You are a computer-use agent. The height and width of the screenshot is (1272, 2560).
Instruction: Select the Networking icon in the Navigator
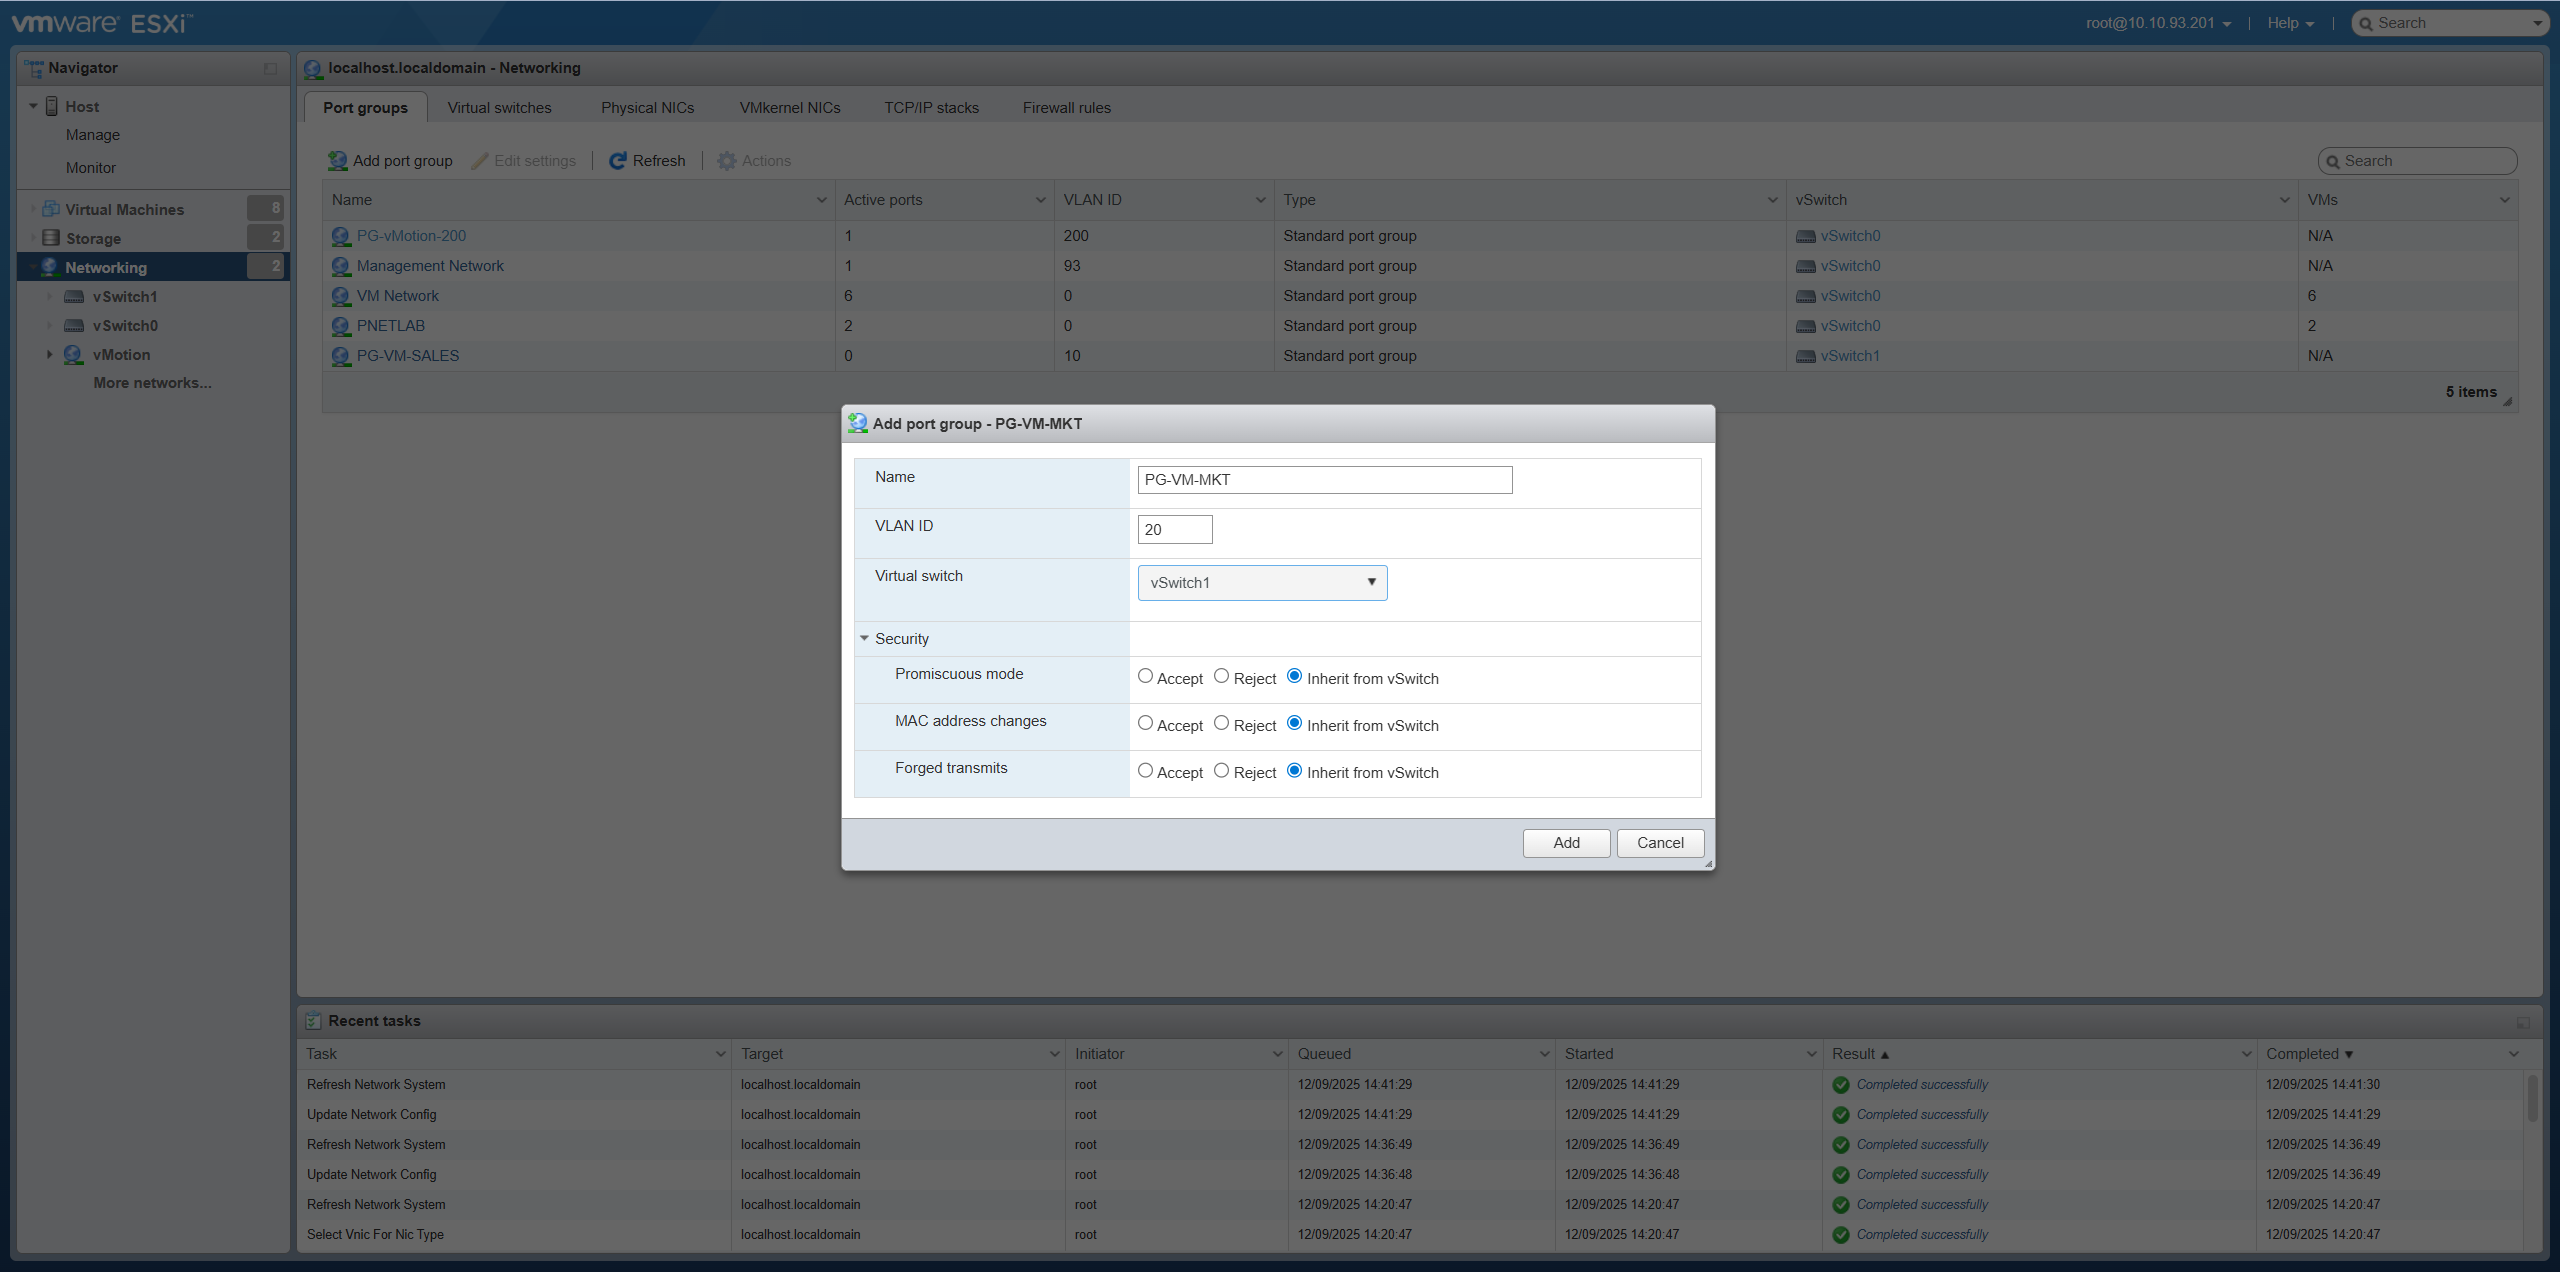[49, 267]
